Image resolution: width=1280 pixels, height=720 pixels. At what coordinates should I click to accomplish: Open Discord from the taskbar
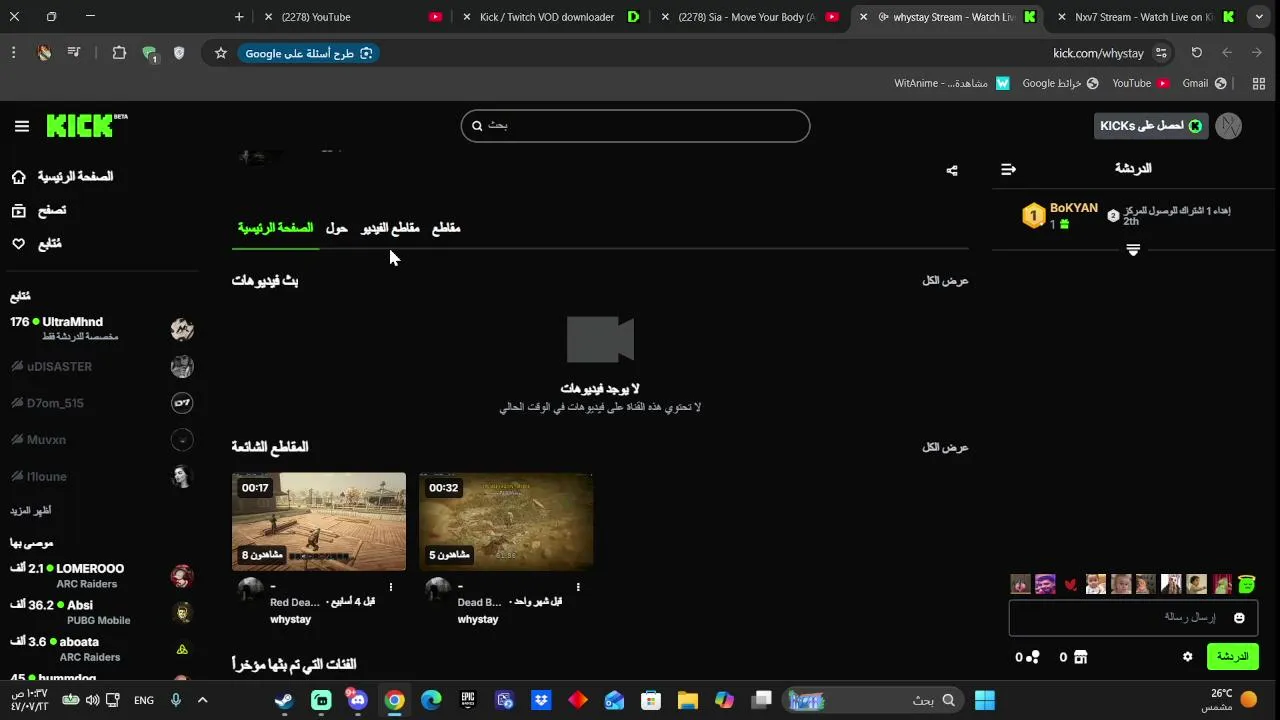358,700
